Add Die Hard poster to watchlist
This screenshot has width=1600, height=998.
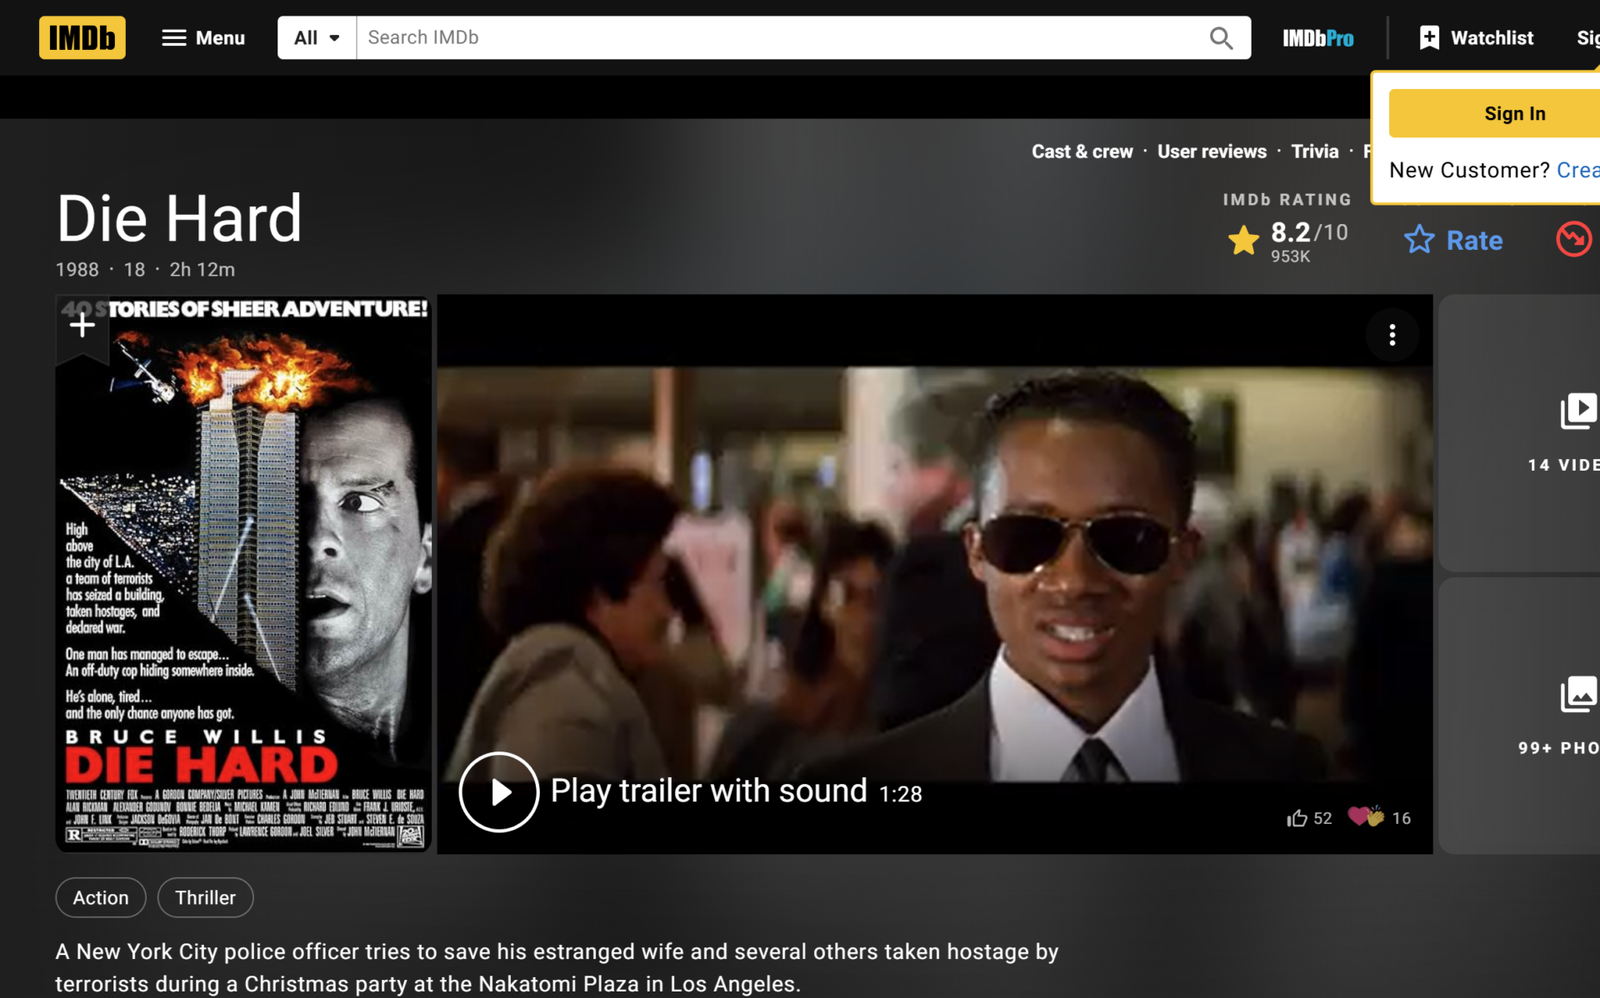click(x=82, y=325)
